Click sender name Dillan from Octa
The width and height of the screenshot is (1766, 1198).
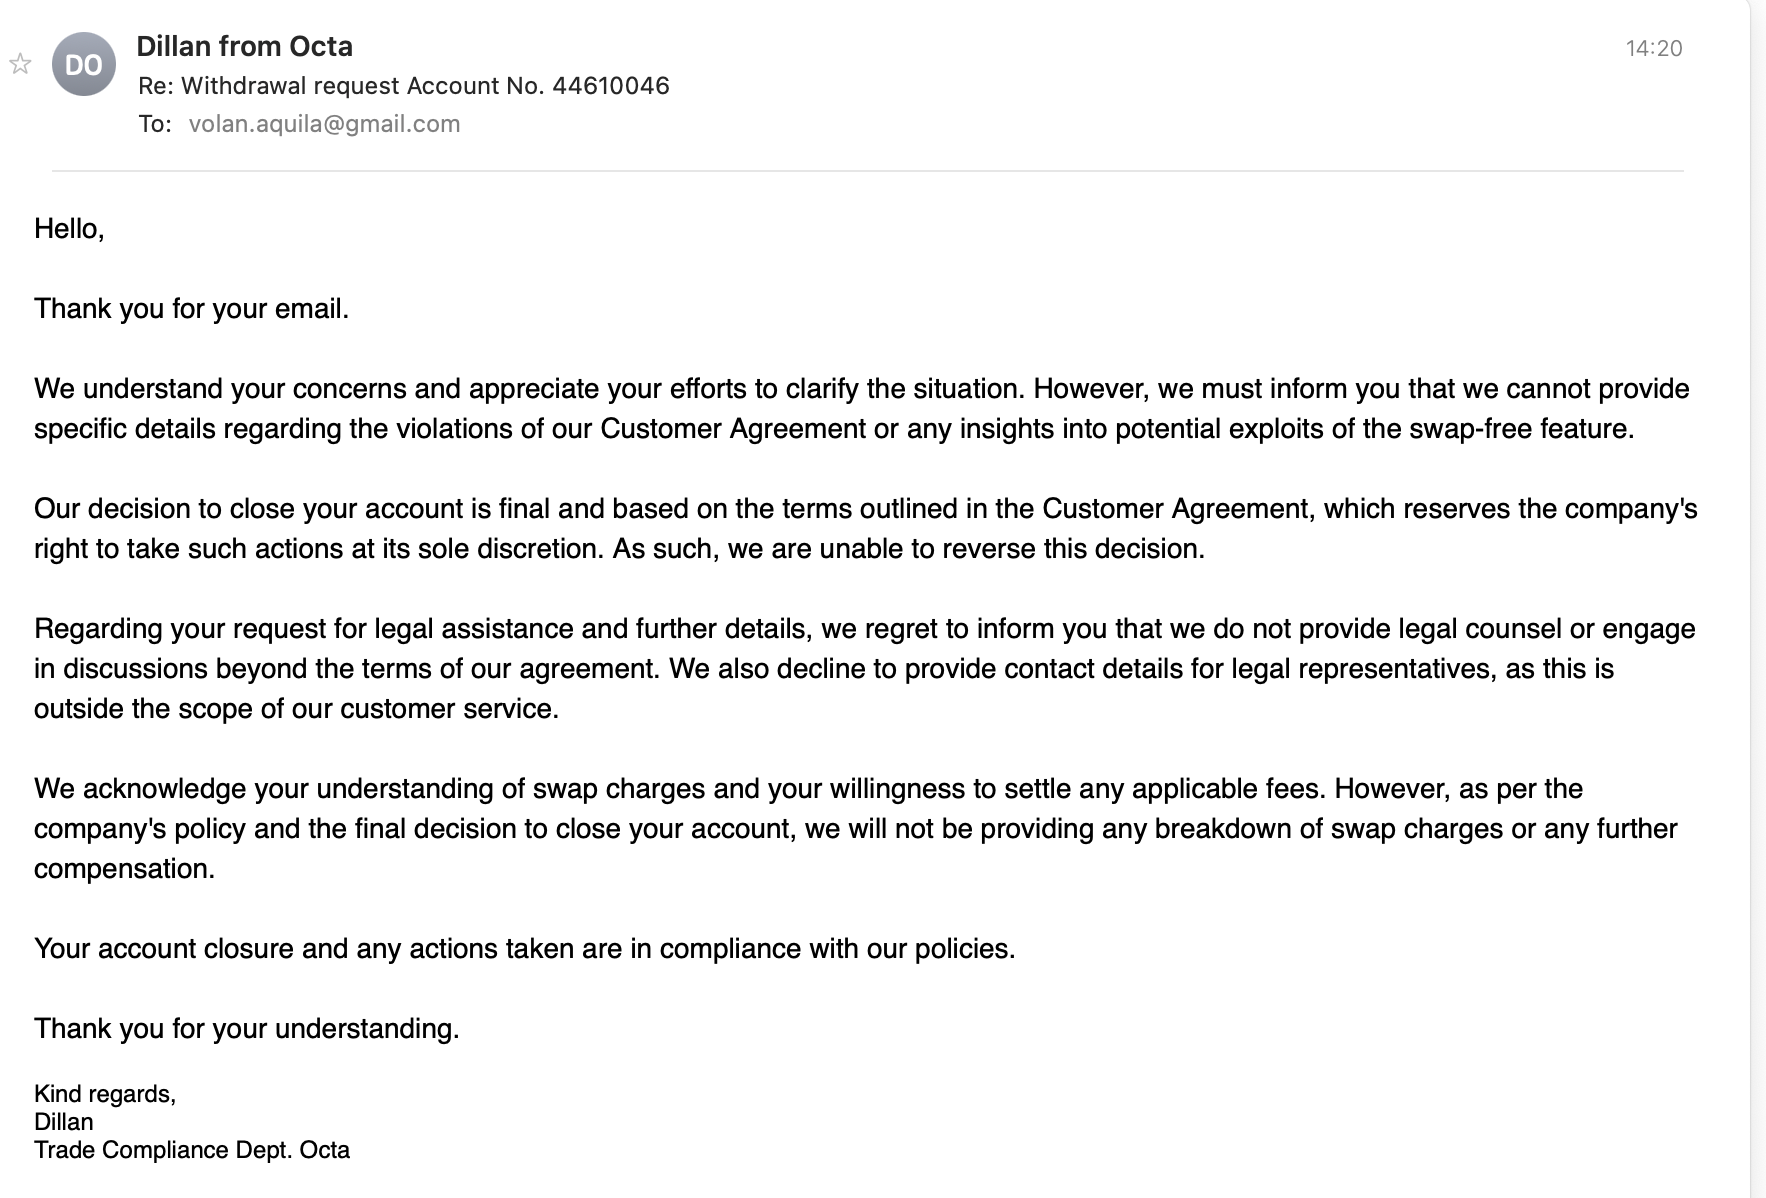pos(244,47)
